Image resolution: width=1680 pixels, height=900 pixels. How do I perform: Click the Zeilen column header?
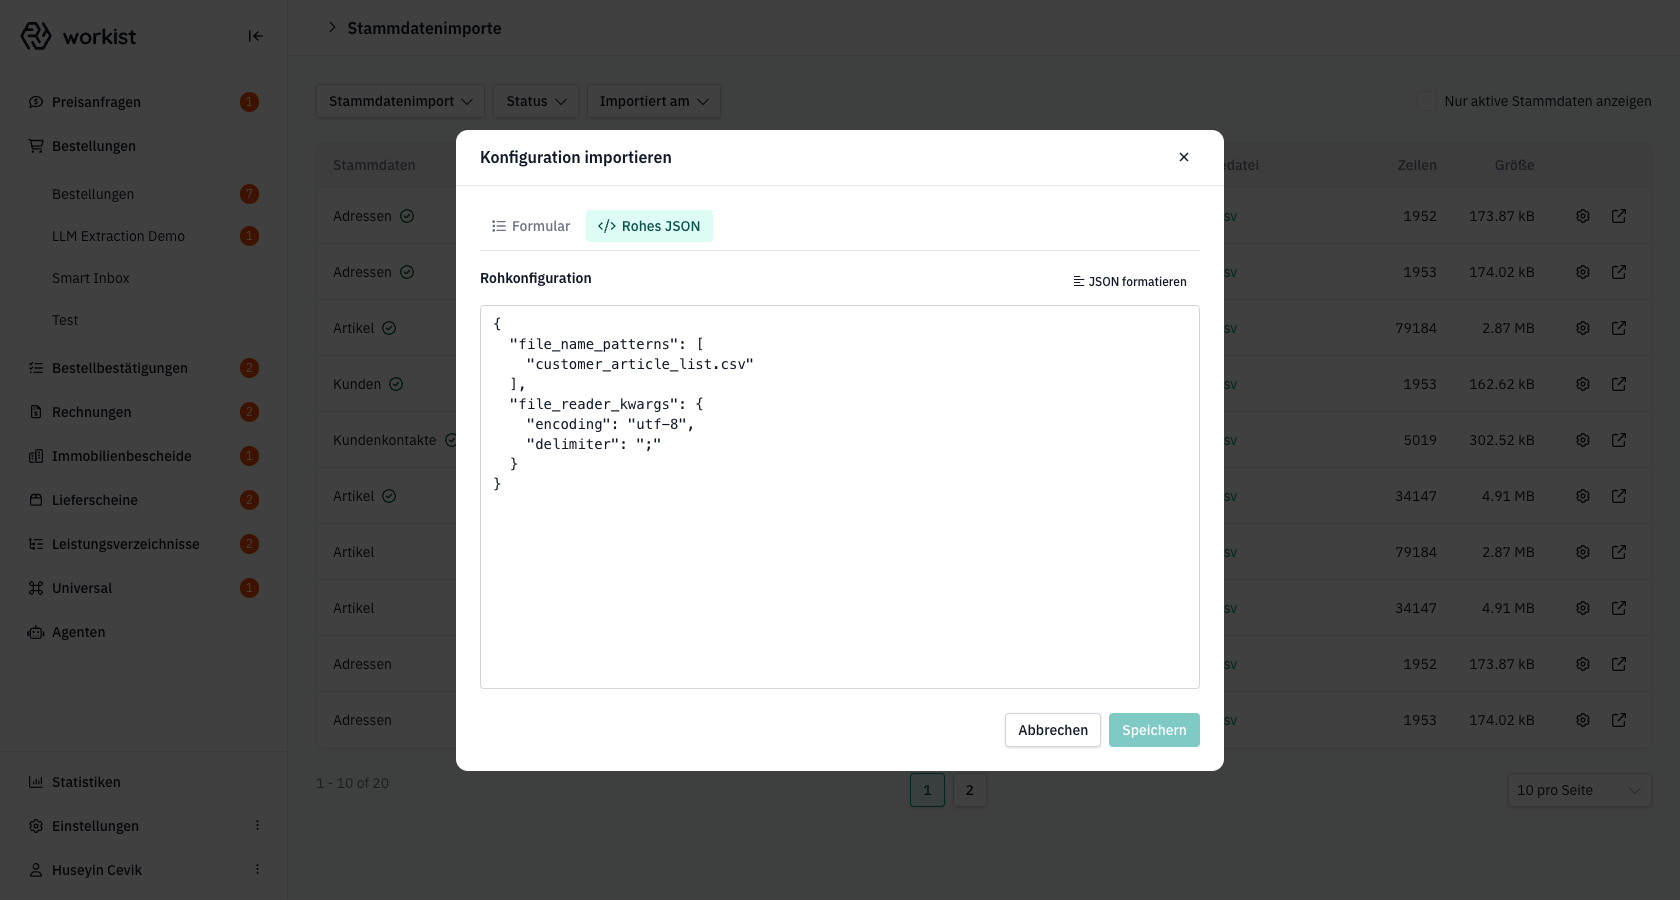click(x=1417, y=165)
